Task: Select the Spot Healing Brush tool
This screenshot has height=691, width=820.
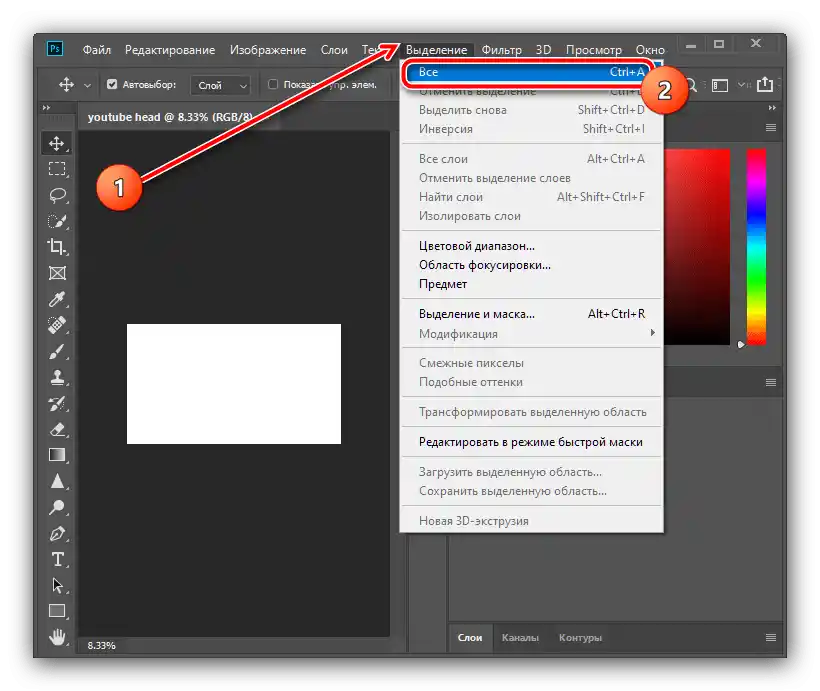Action: pos(57,325)
